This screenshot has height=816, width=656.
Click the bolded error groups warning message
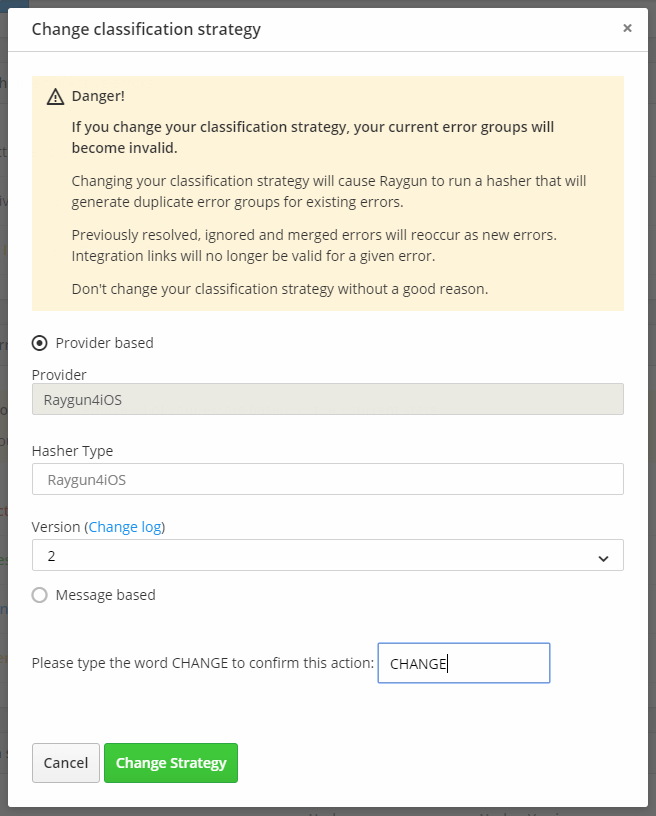pos(310,137)
